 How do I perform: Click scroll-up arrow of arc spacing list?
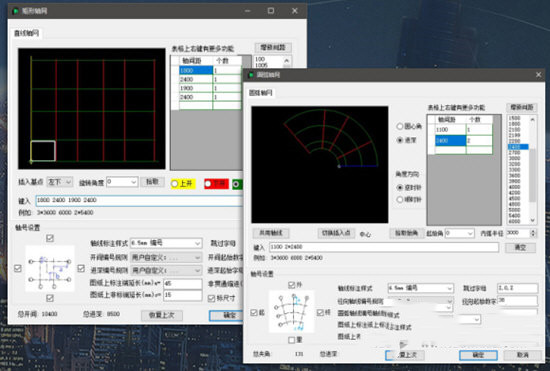532,119
